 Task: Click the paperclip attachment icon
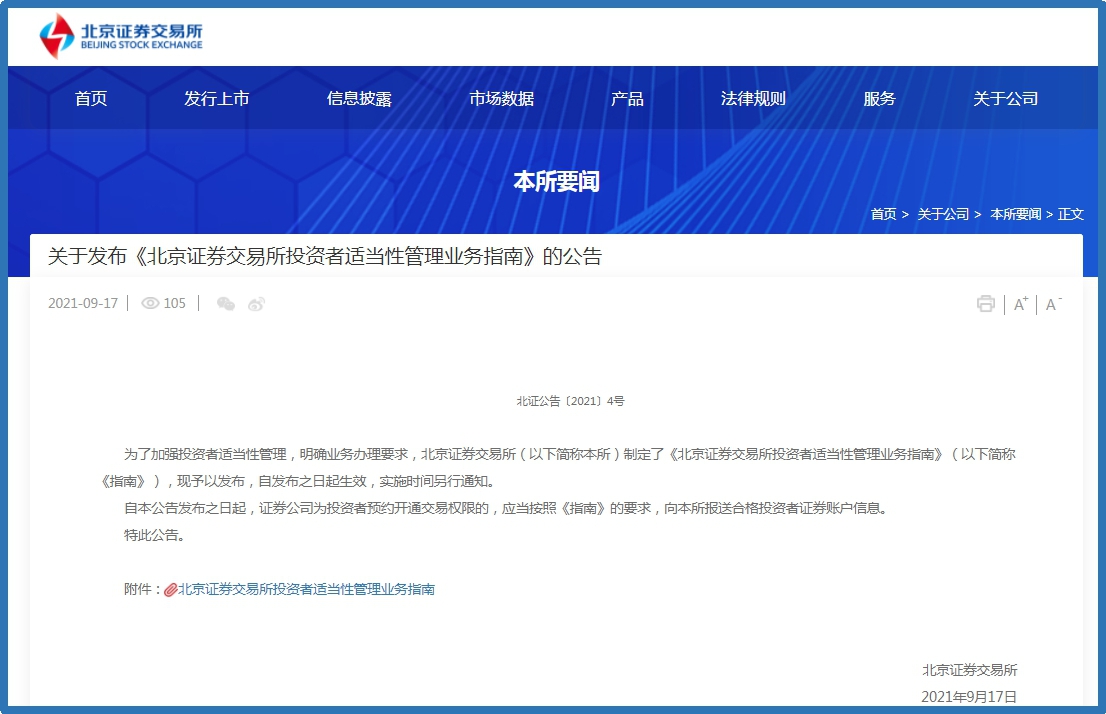pos(170,590)
